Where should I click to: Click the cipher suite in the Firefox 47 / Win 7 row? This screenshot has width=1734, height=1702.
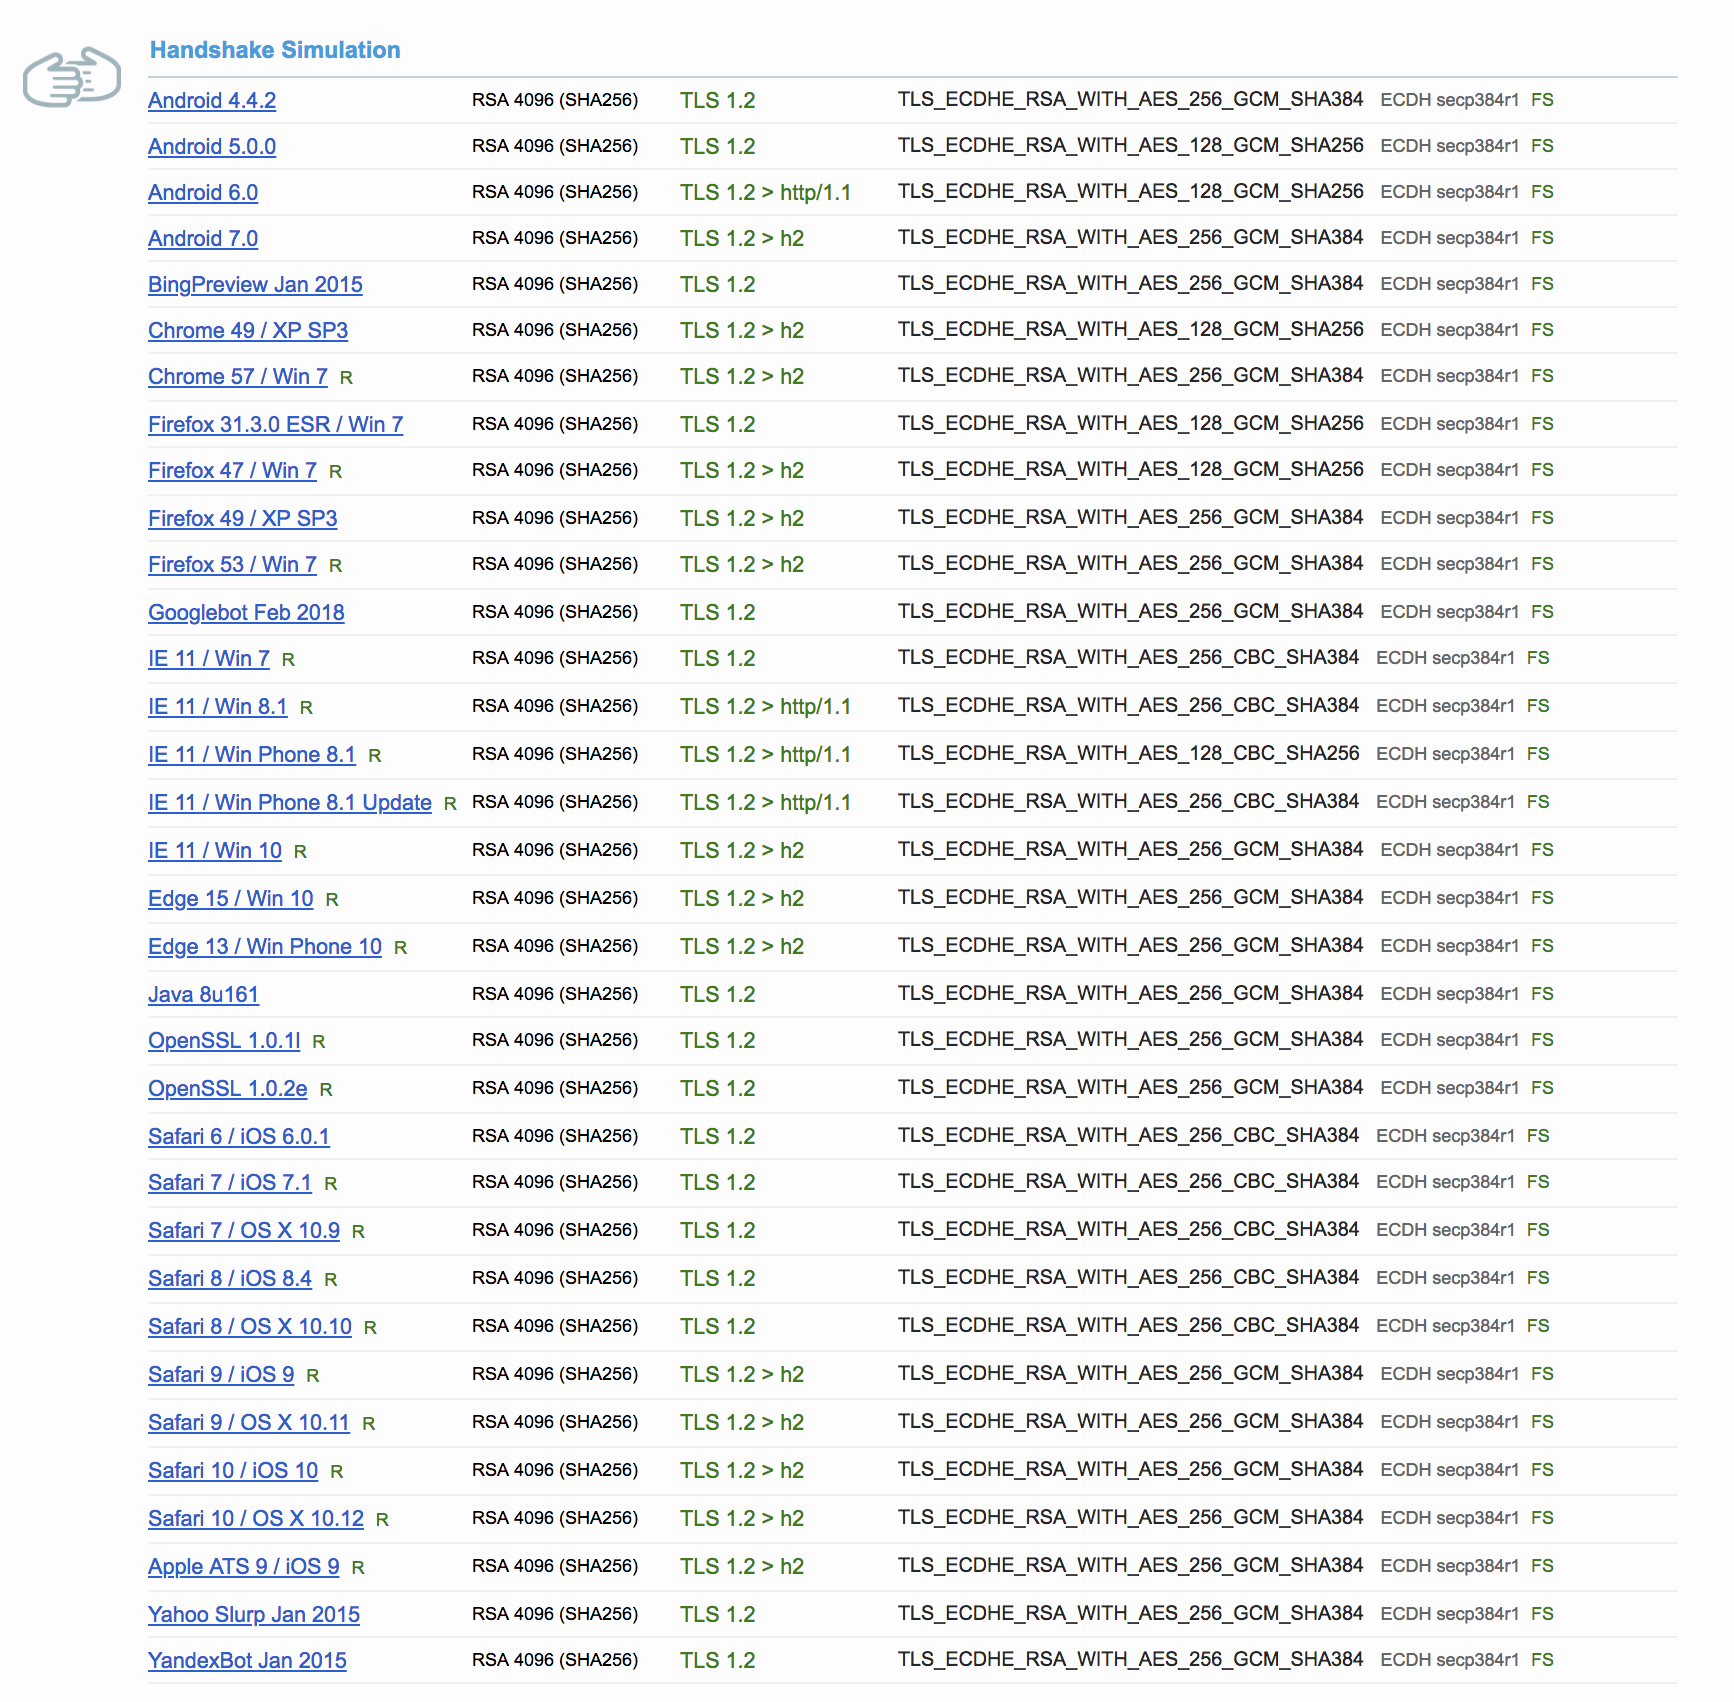1131,469
